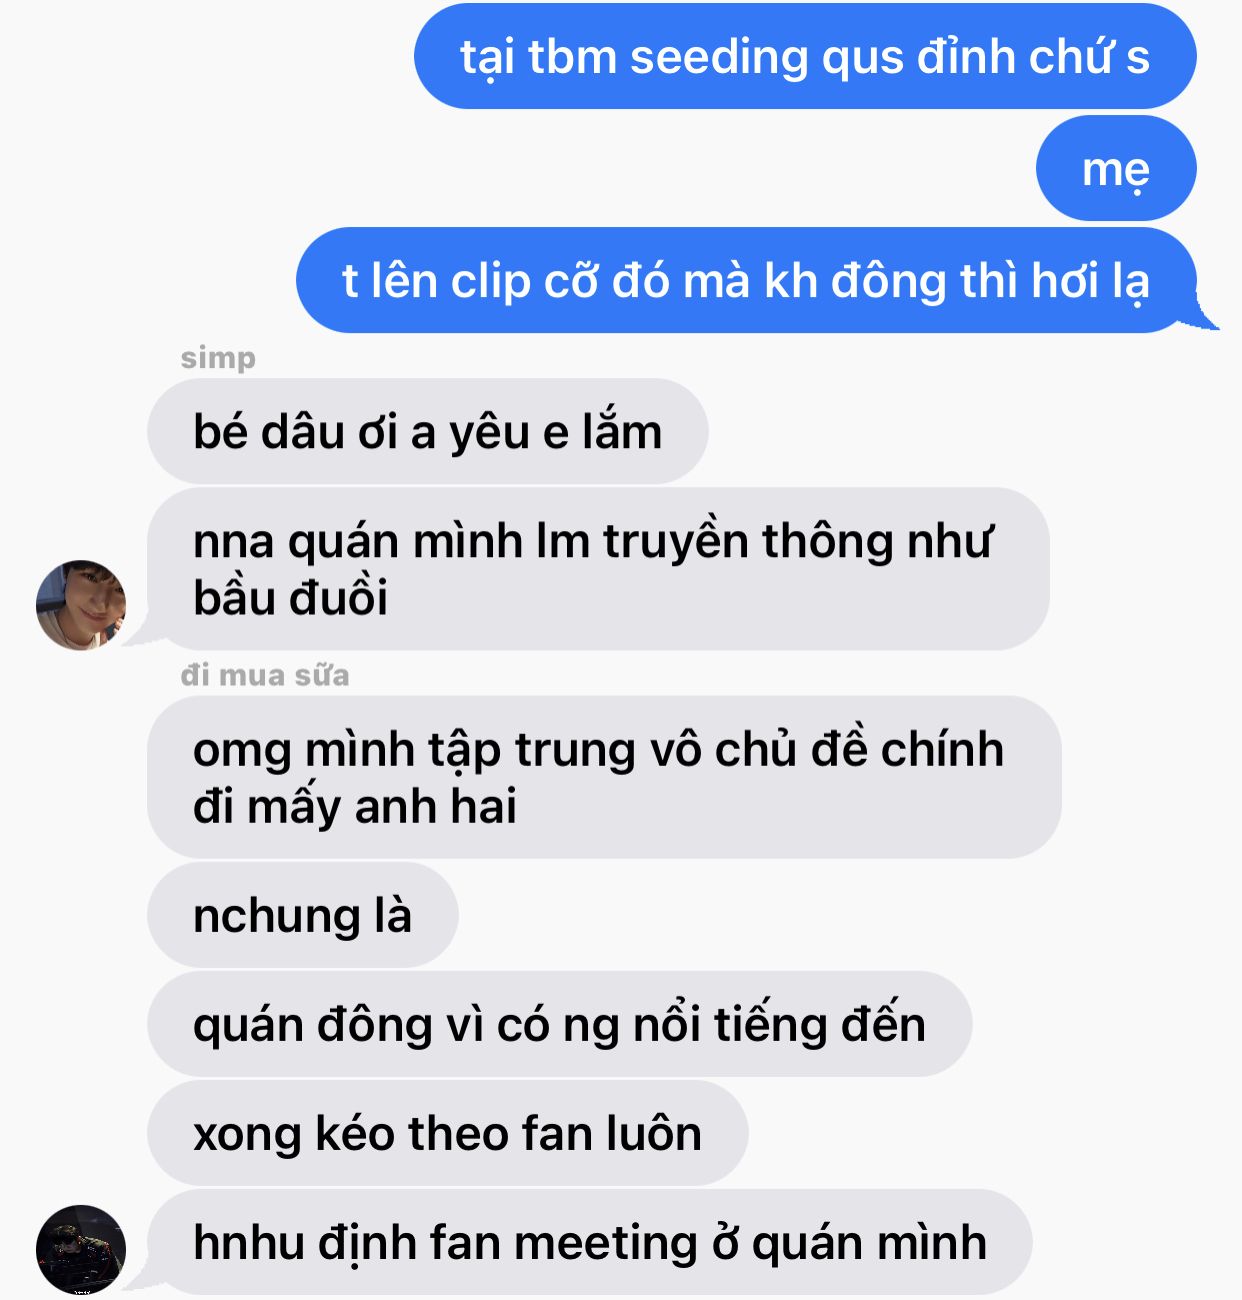Image resolution: width=1242 pixels, height=1300 pixels.
Task: Select message 'bé dâu ơi a yêu e lắm'
Action: 428,431
